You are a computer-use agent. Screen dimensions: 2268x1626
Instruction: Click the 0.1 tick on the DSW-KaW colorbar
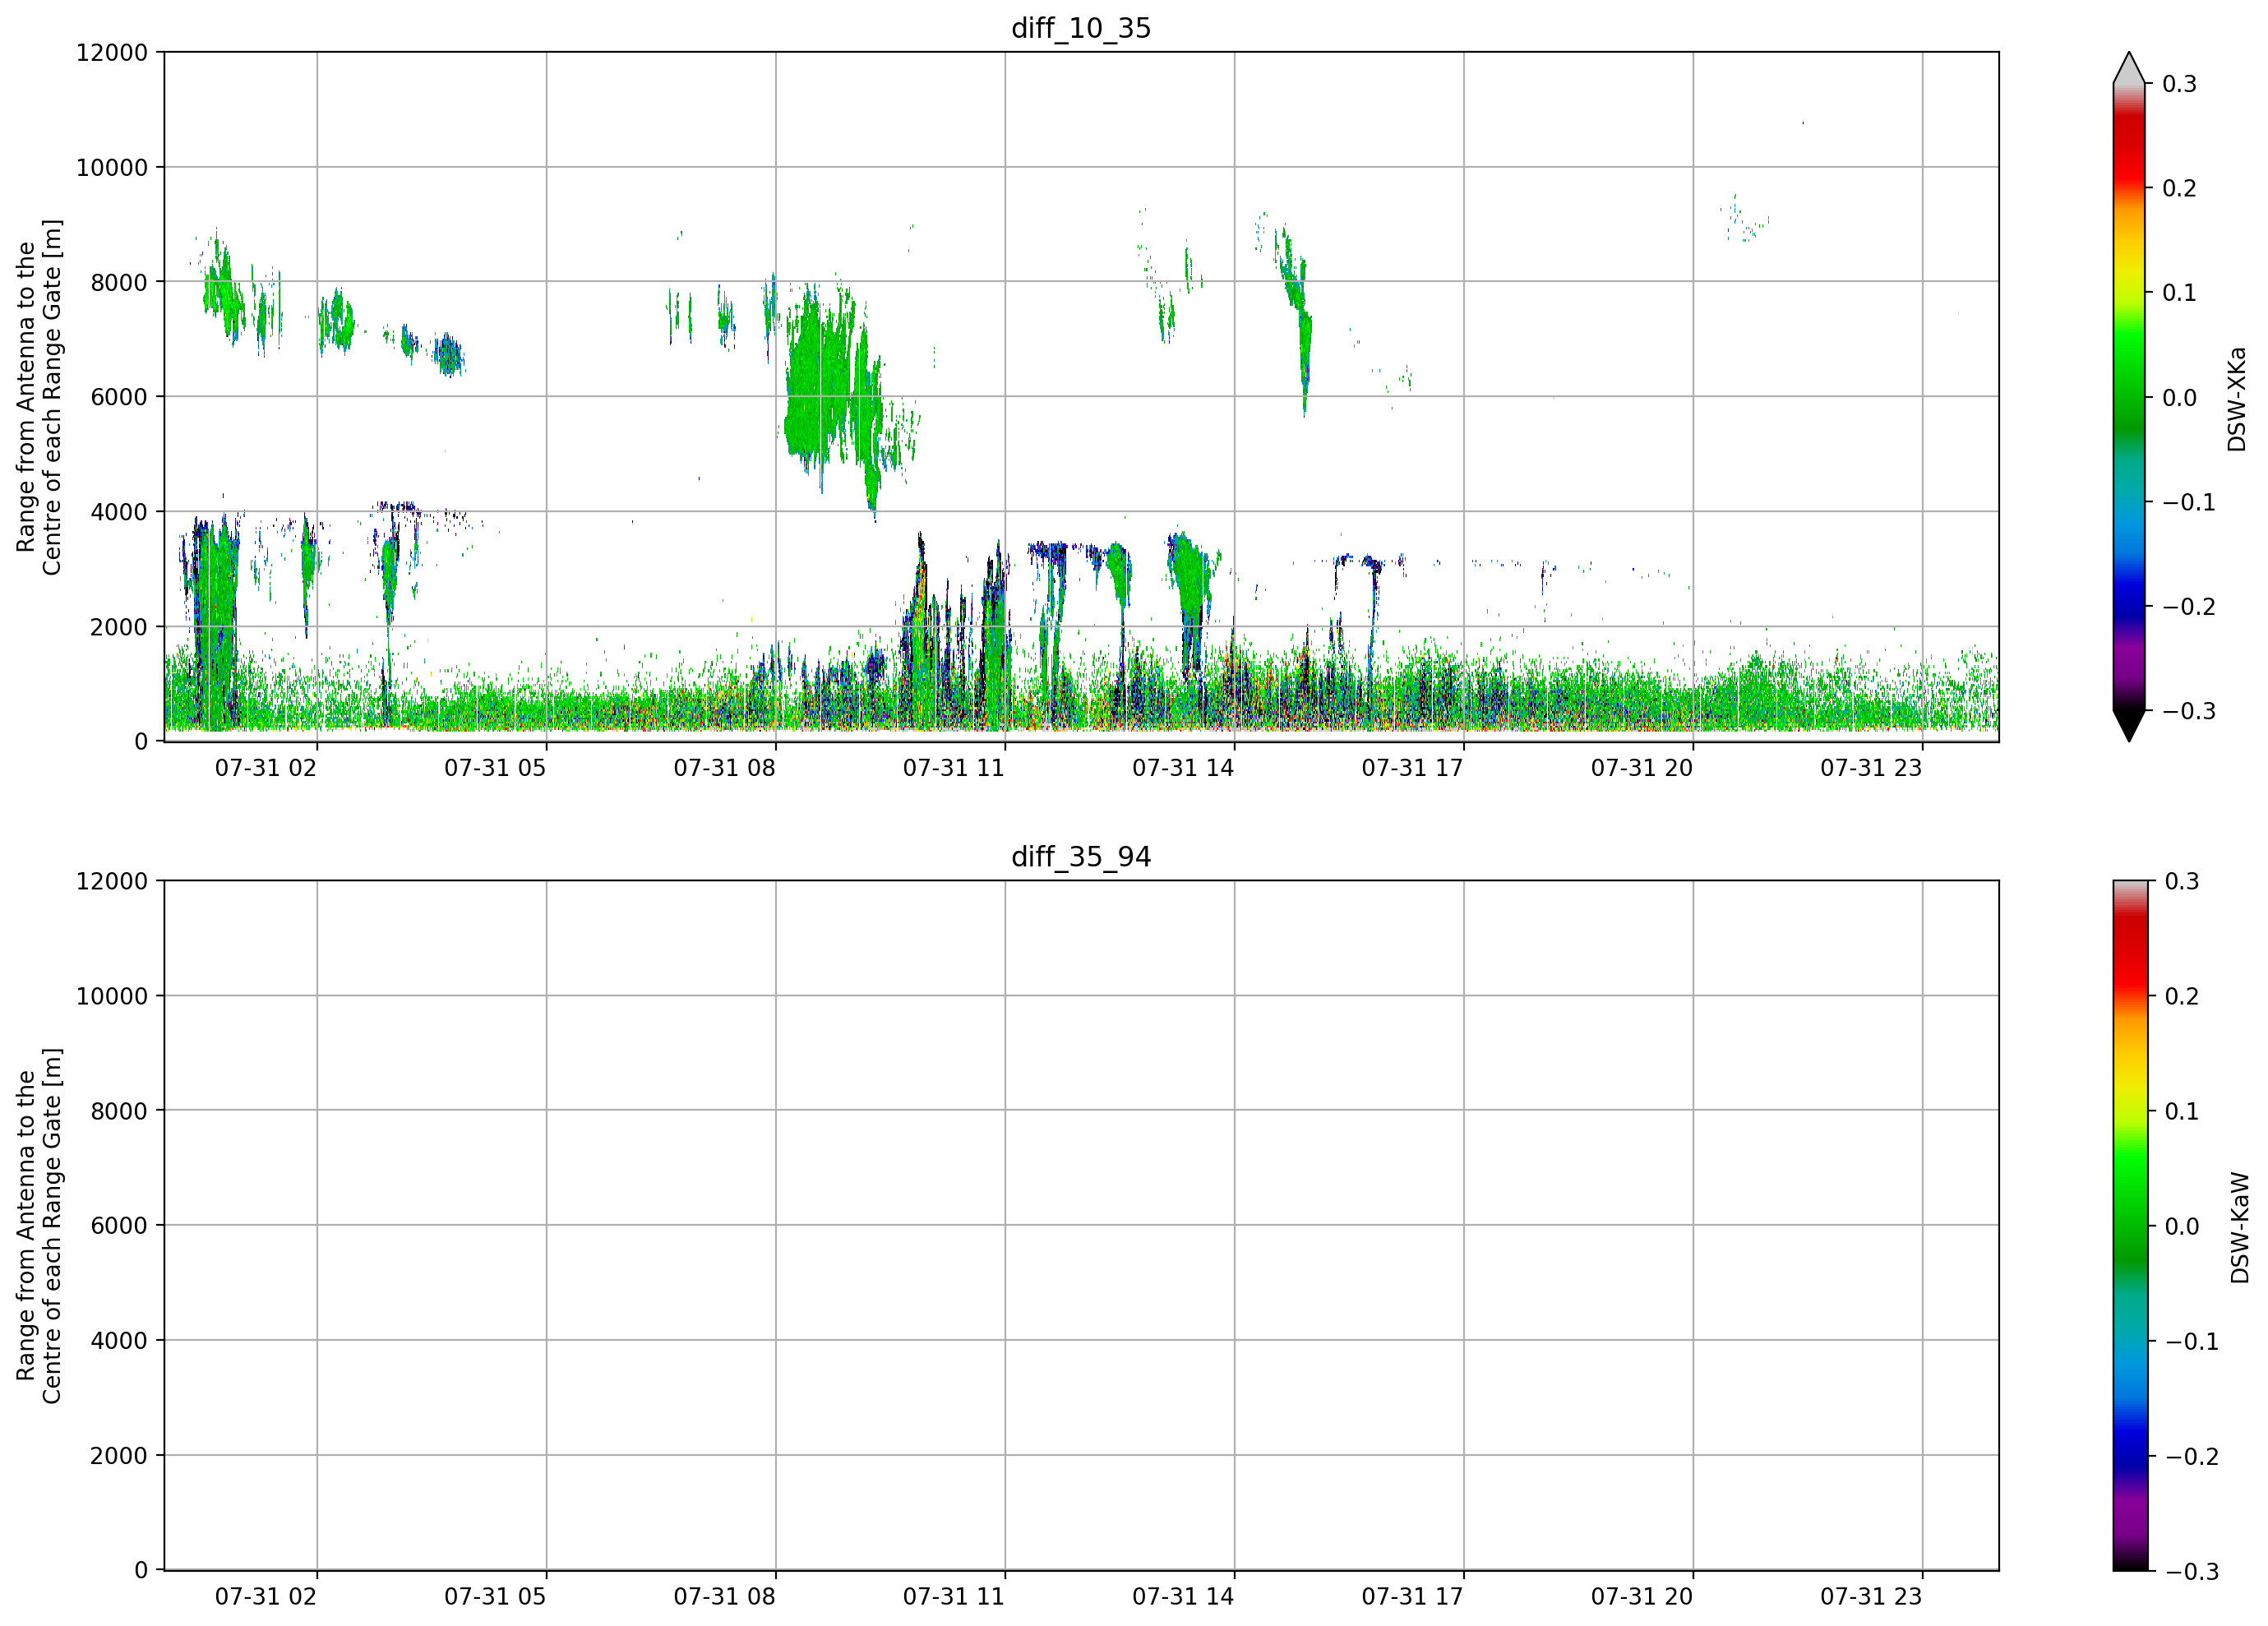pyautogui.click(x=2181, y=1111)
